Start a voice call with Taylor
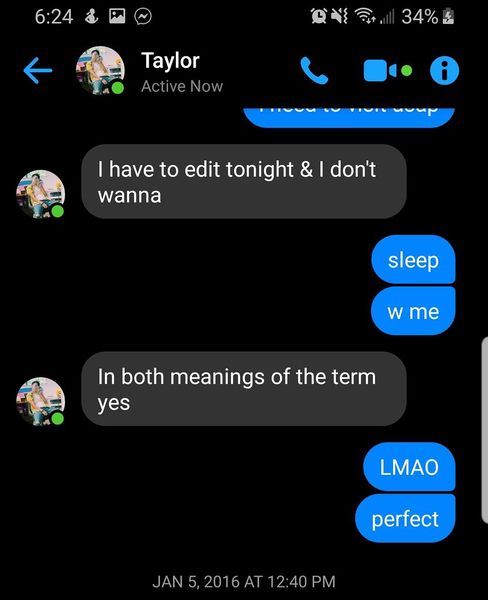488x600 pixels. coord(314,70)
